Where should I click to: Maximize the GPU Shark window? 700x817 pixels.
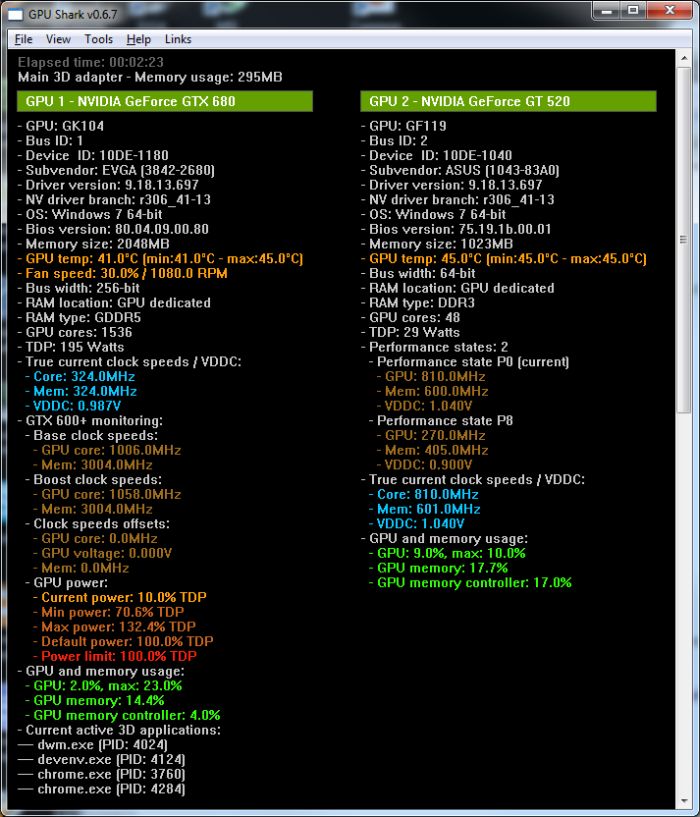pos(633,10)
